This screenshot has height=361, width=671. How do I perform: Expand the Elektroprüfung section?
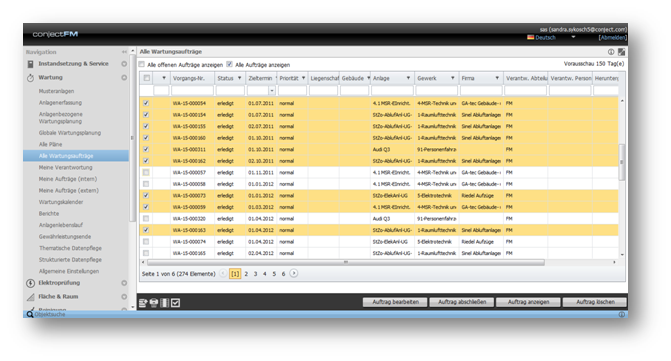pyautogui.click(x=124, y=283)
